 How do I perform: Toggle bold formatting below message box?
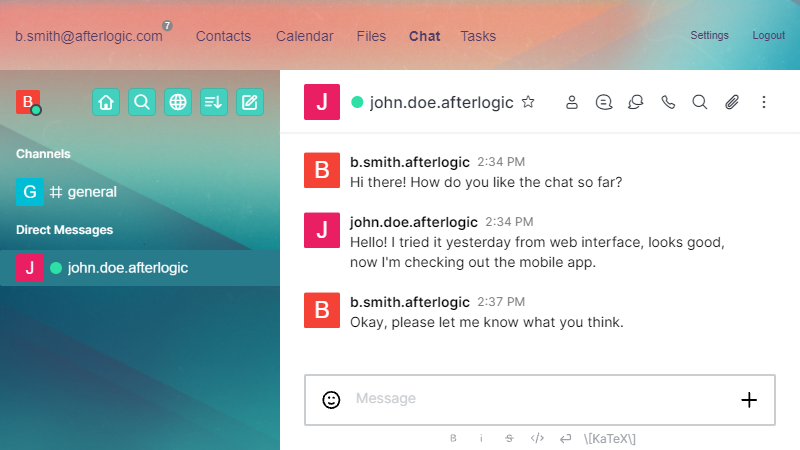[453, 438]
